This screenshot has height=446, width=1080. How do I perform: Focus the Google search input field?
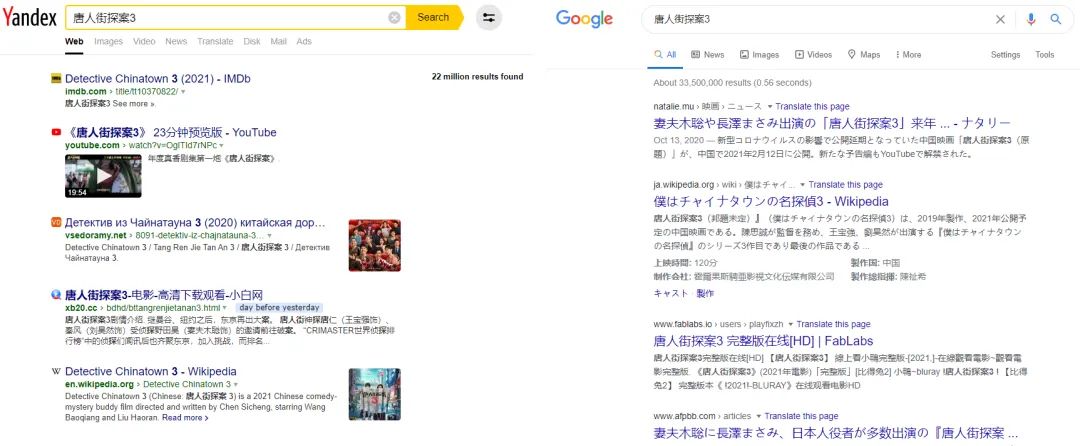click(x=818, y=19)
